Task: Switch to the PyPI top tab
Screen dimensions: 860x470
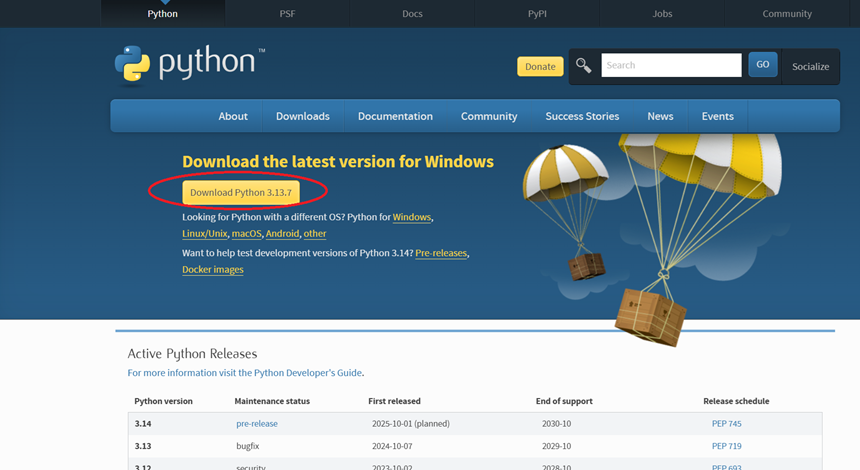Action: point(537,14)
